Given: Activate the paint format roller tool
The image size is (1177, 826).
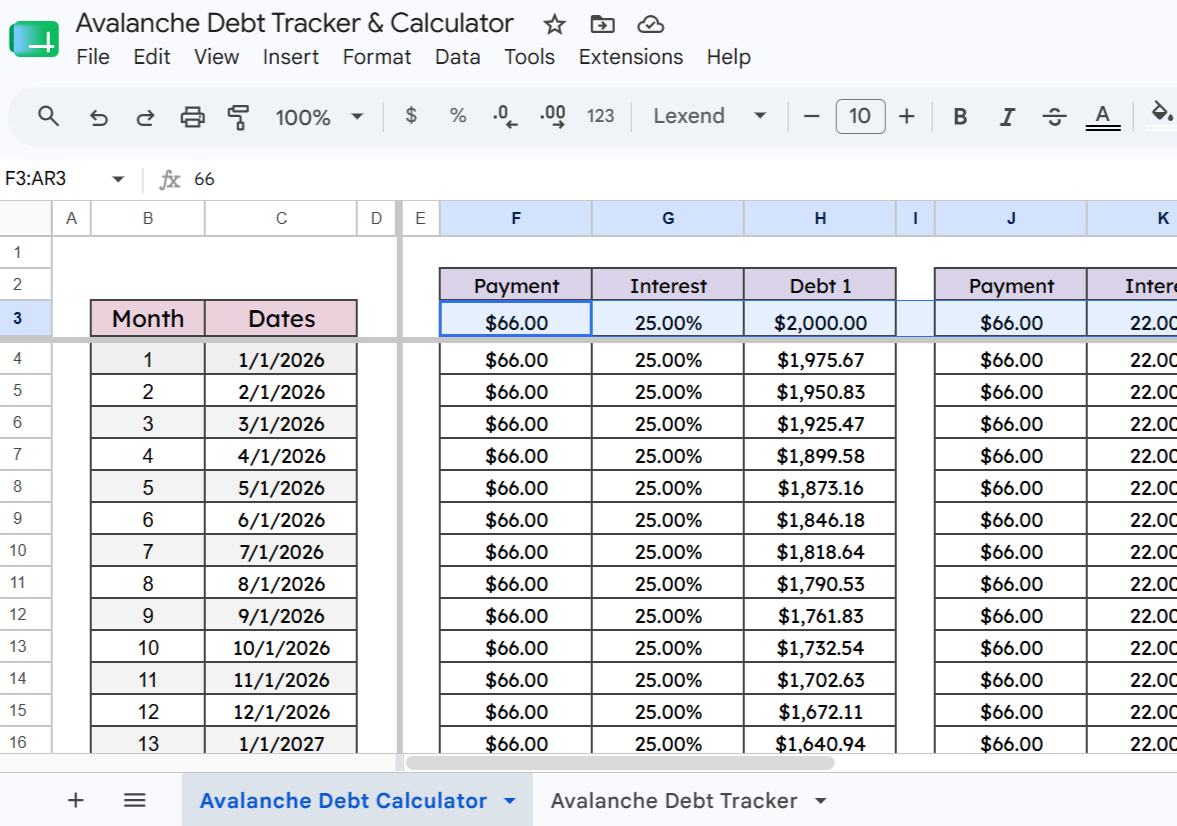Looking at the screenshot, I should [x=238, y=117].
